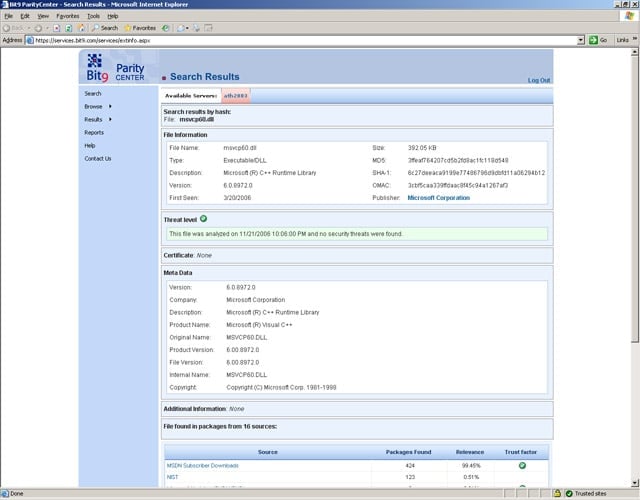
Task: Open the File menu
Action: [x=9, y=16]
